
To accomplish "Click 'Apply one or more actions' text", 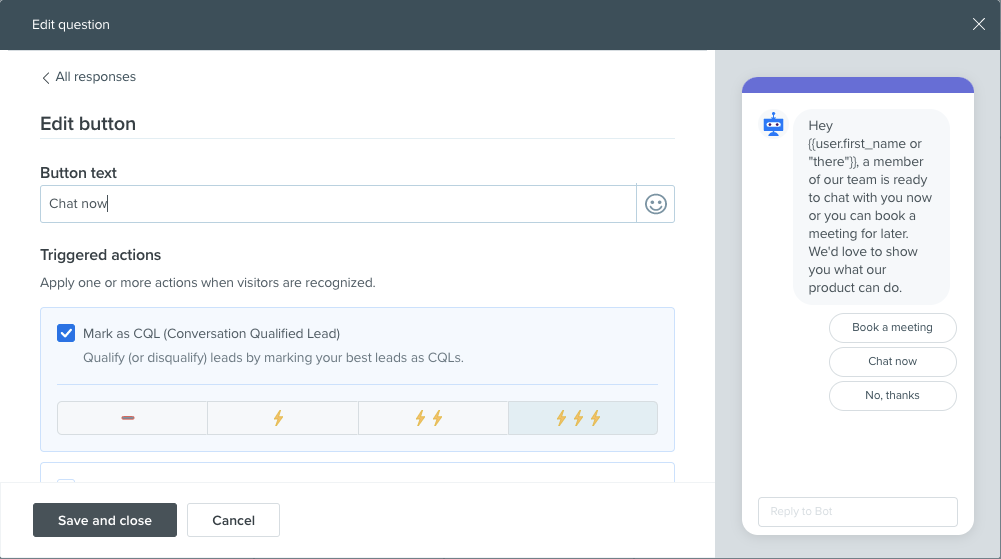I will (207, 283).
